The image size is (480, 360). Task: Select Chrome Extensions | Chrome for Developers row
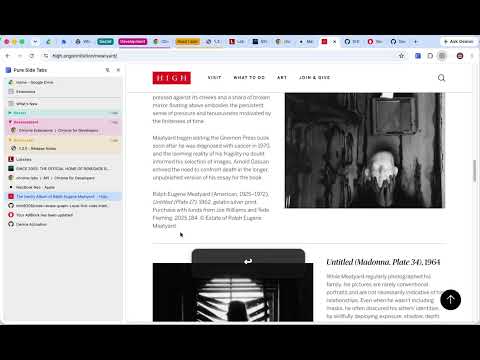[63, 130]
